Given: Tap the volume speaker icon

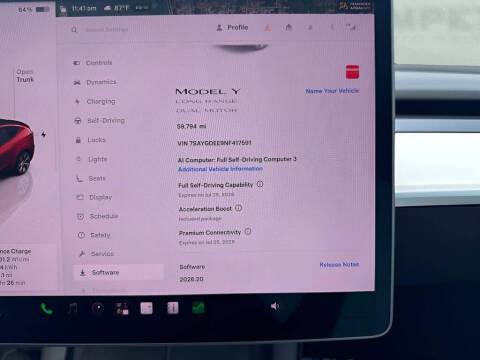Looking at the screenshot, I should tap(275, 306).
